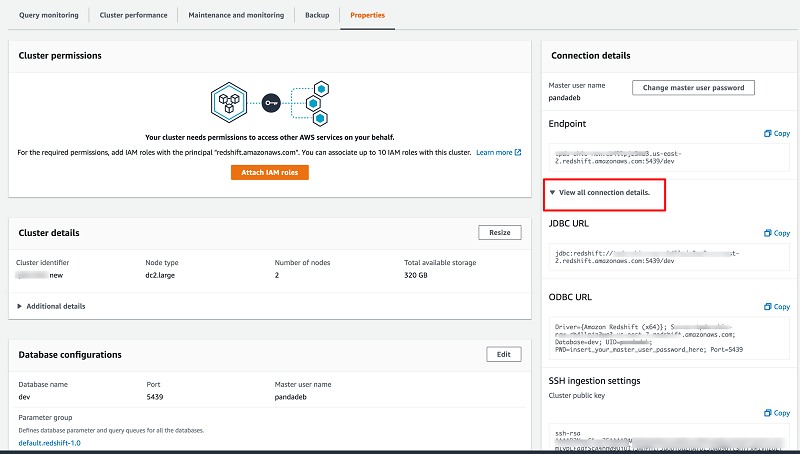Copy the Endpoint value

(777, 134)
